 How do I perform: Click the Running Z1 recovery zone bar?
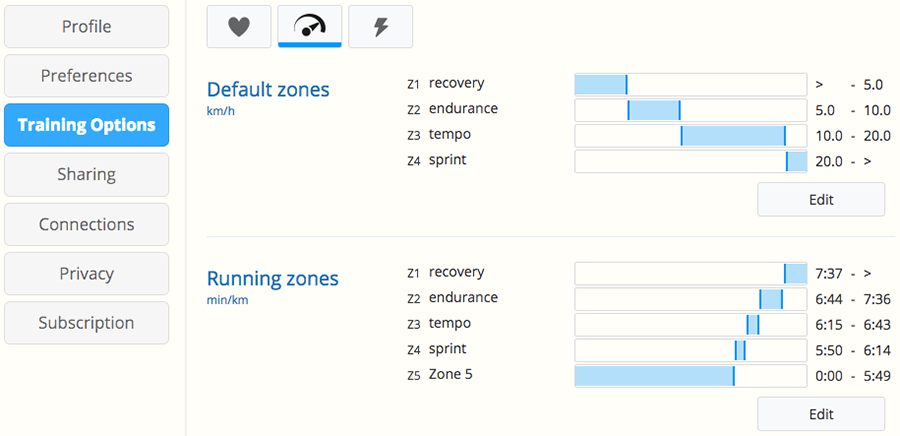coord(690,274)
